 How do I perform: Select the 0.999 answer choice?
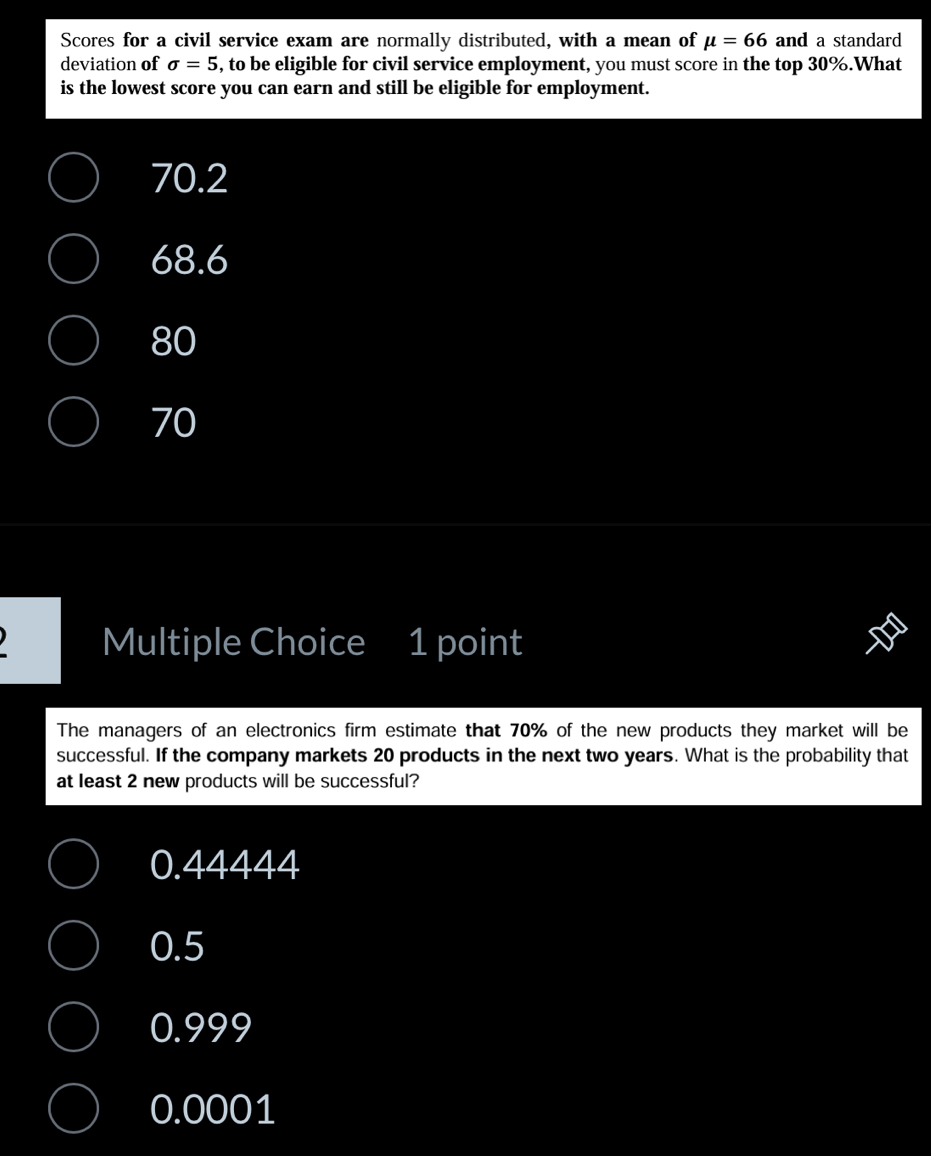pos(73,1026)
